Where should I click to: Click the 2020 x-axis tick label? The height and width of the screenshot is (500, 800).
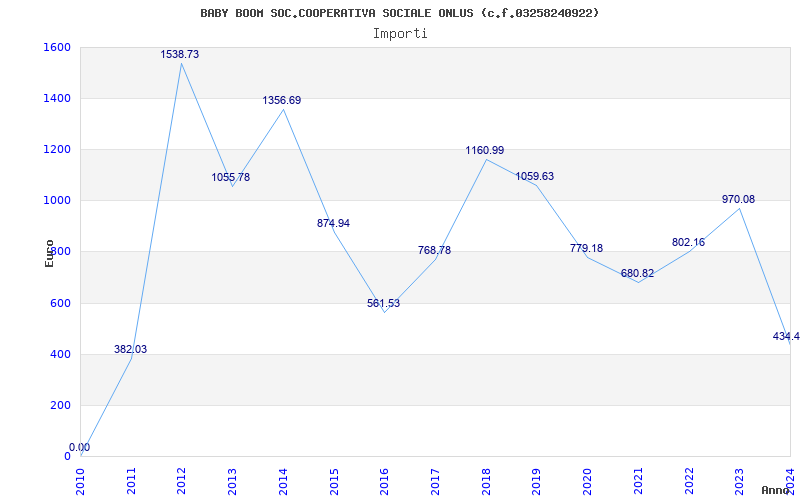tap(587, 481)
